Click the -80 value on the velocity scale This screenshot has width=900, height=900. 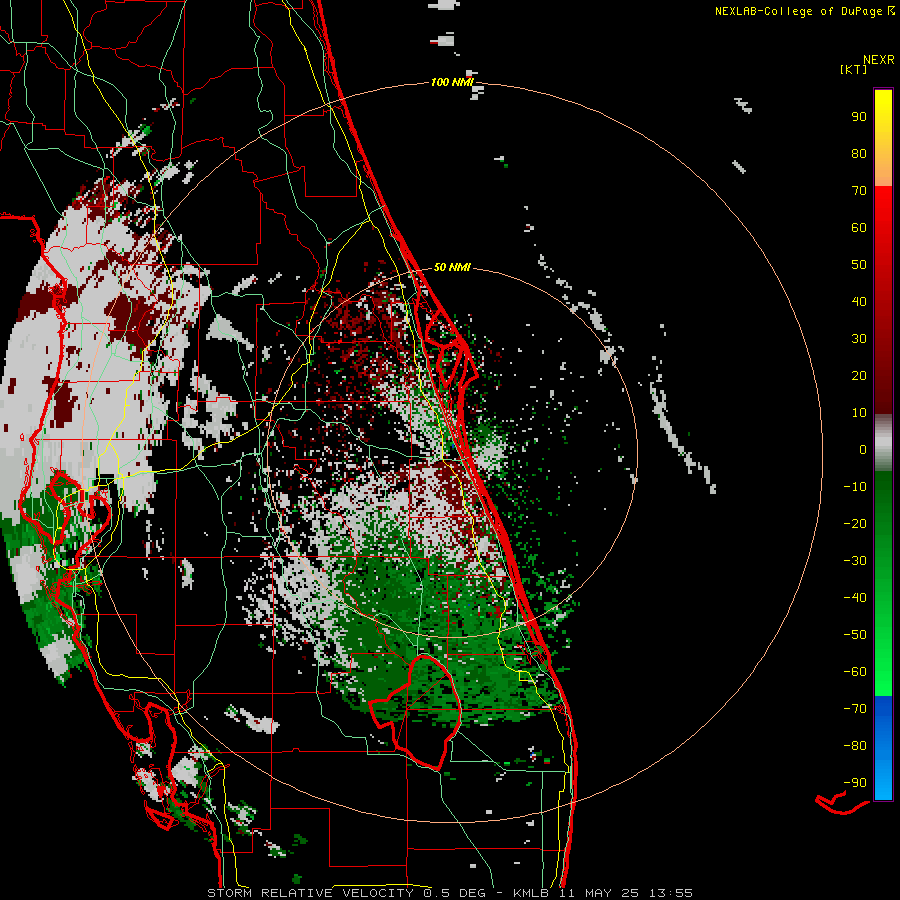[x=855, y=746]
